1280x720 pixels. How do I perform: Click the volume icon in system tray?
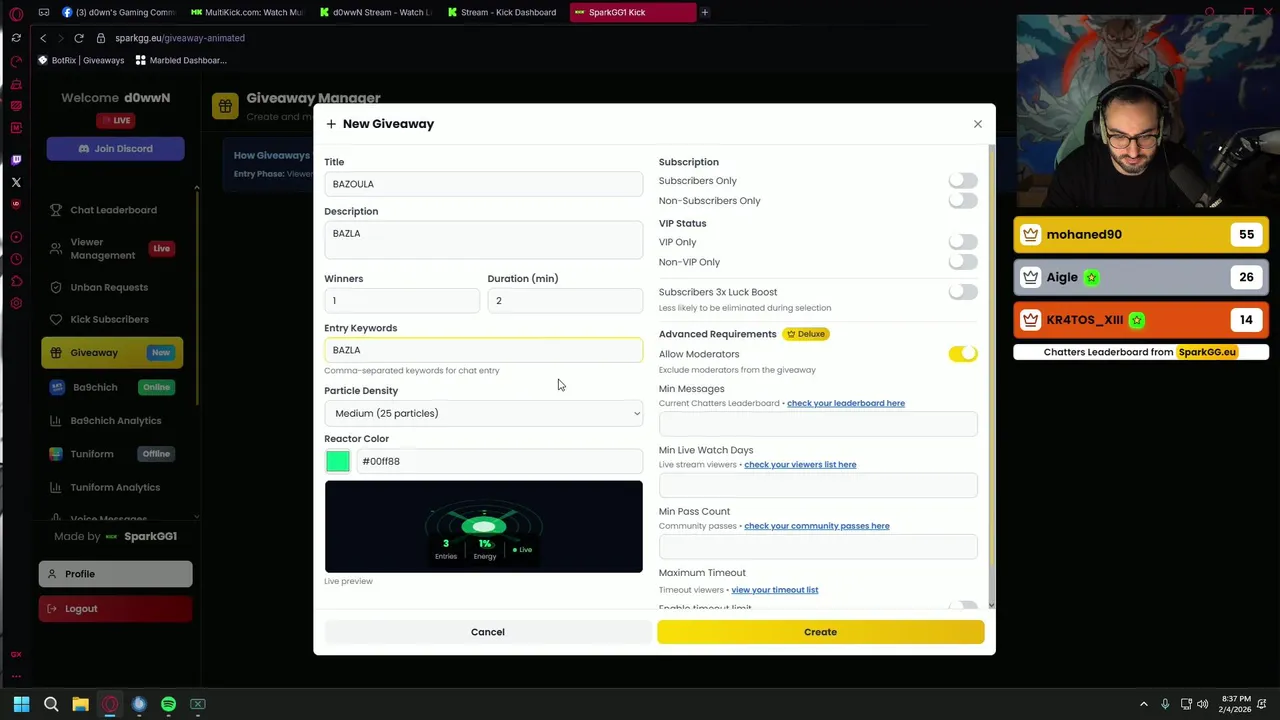1202,704
